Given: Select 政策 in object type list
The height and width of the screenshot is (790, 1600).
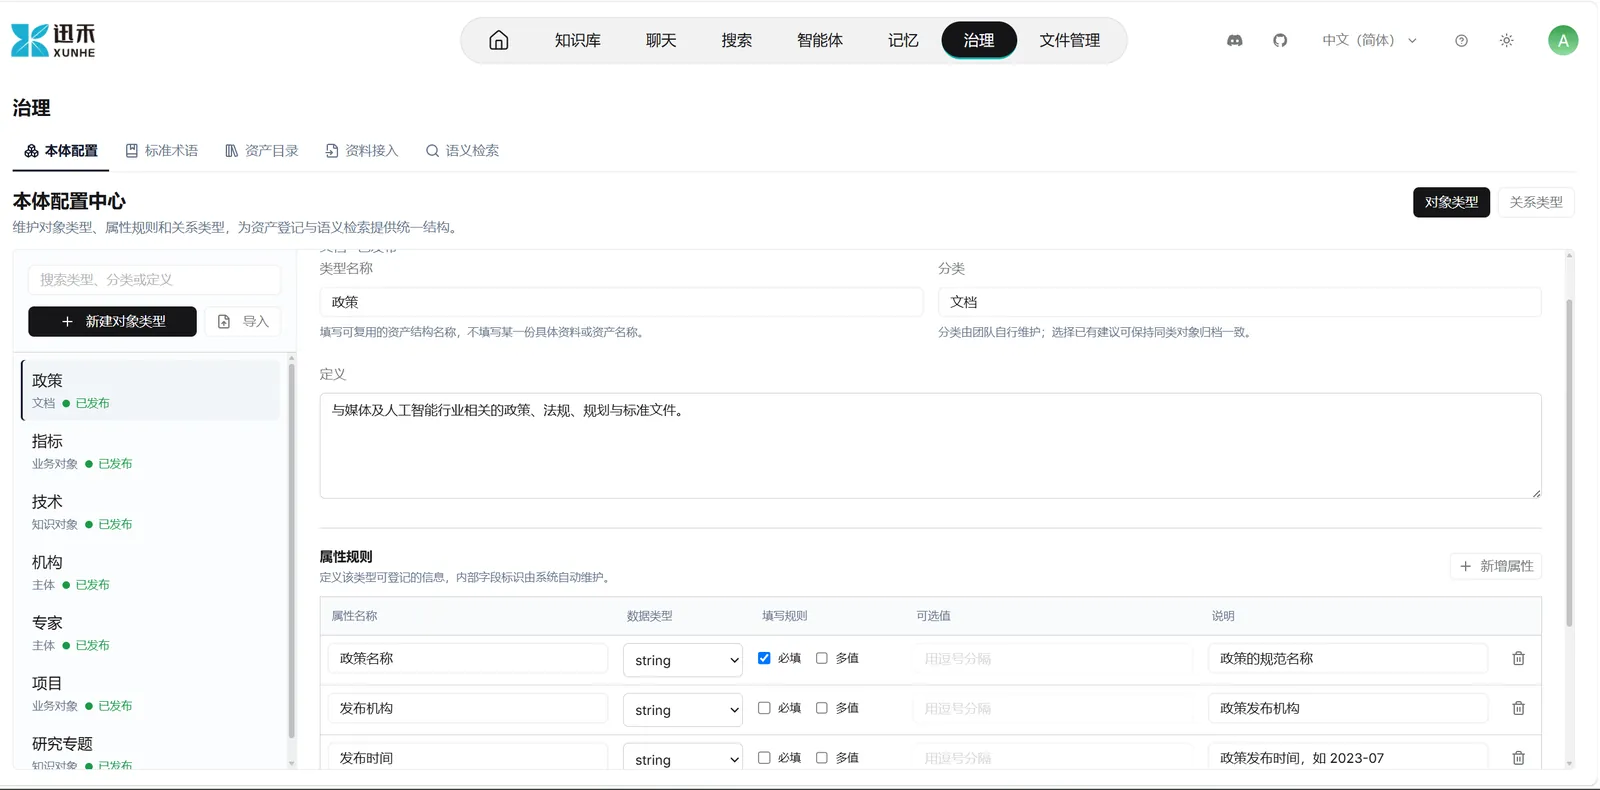Looking at the screenshot, I should point(151,390).
